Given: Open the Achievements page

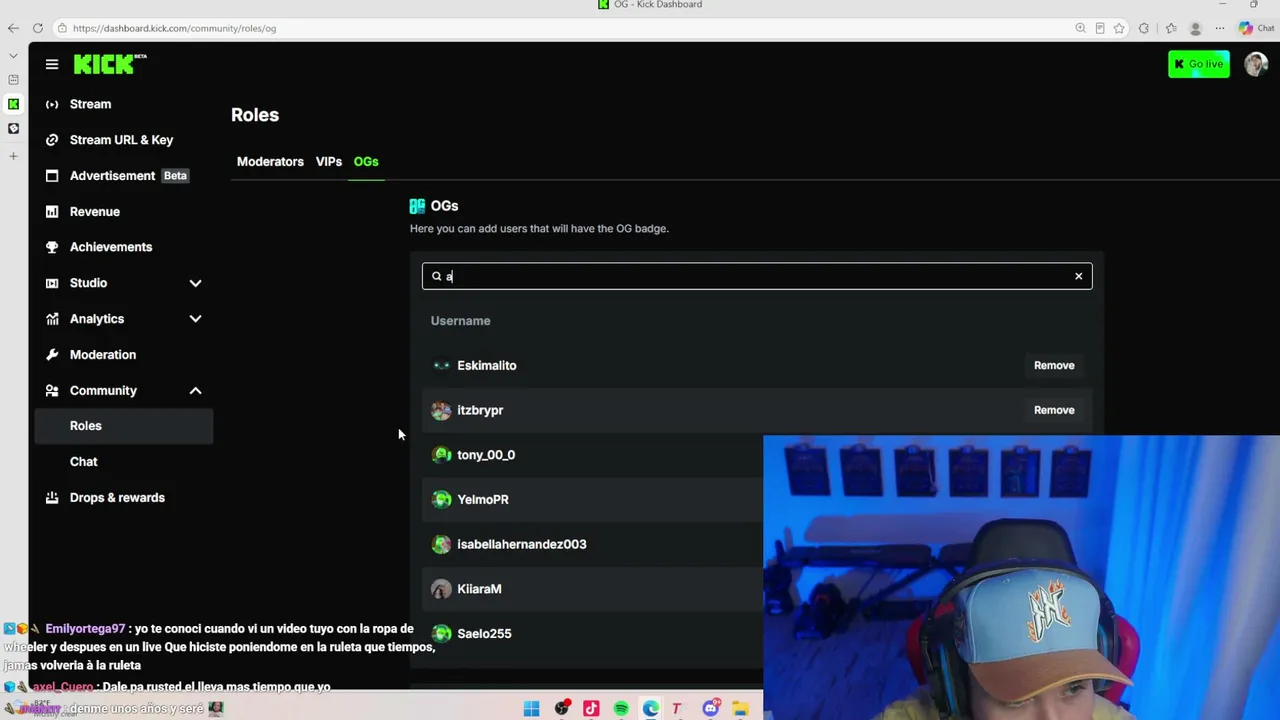Looking at the screenshot, I should [111, 247].
